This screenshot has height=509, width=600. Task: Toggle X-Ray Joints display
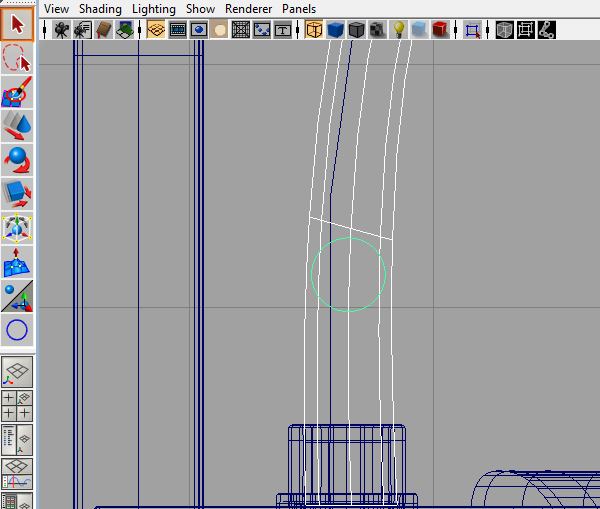pos(546,30)
